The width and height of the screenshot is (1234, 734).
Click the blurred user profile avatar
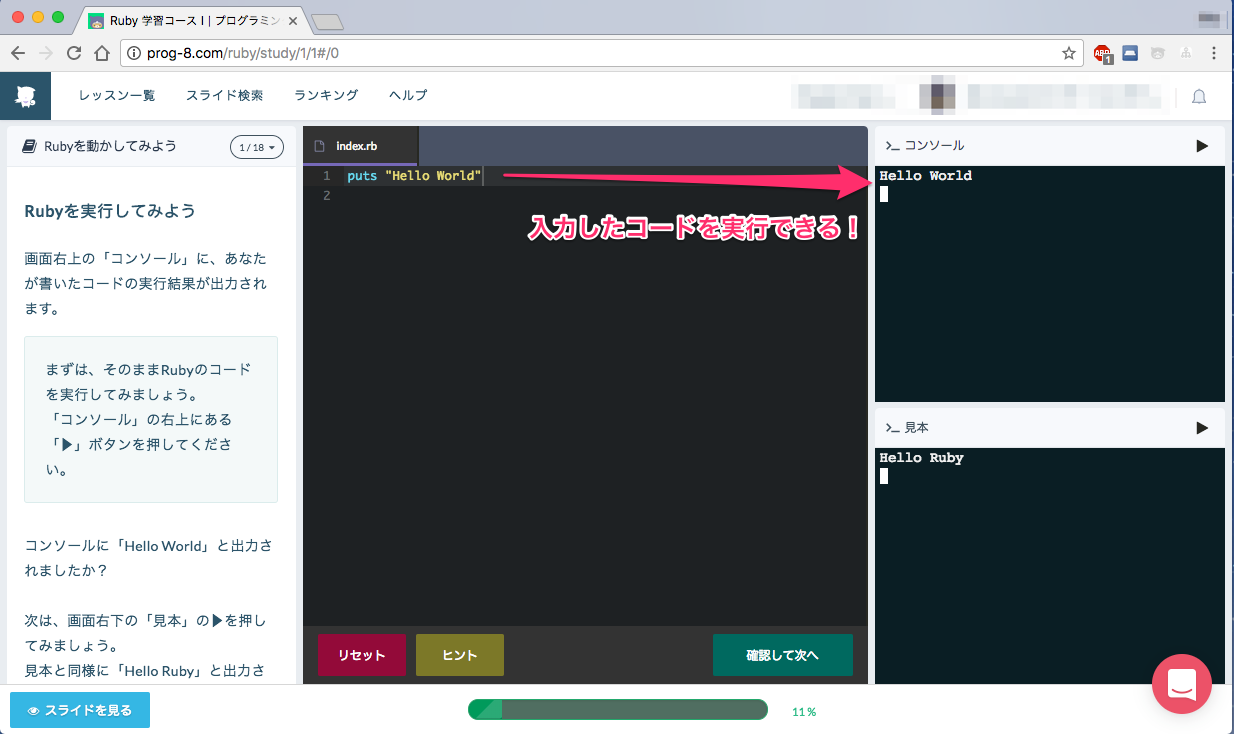pos(937,96)
